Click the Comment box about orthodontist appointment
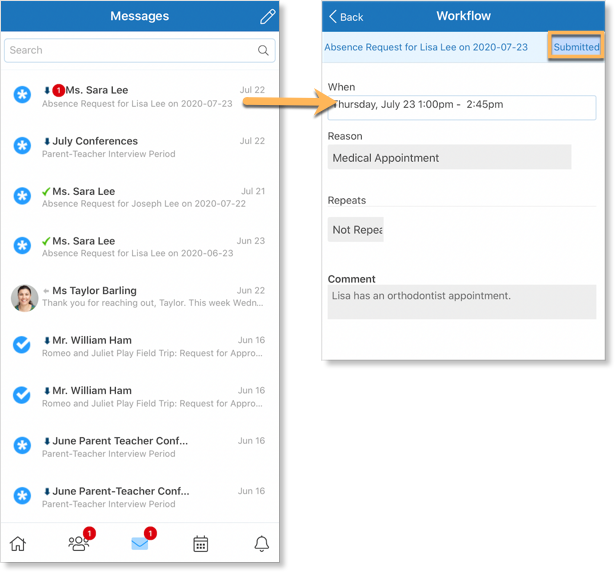The image size is (616, 573). point(462,302)
